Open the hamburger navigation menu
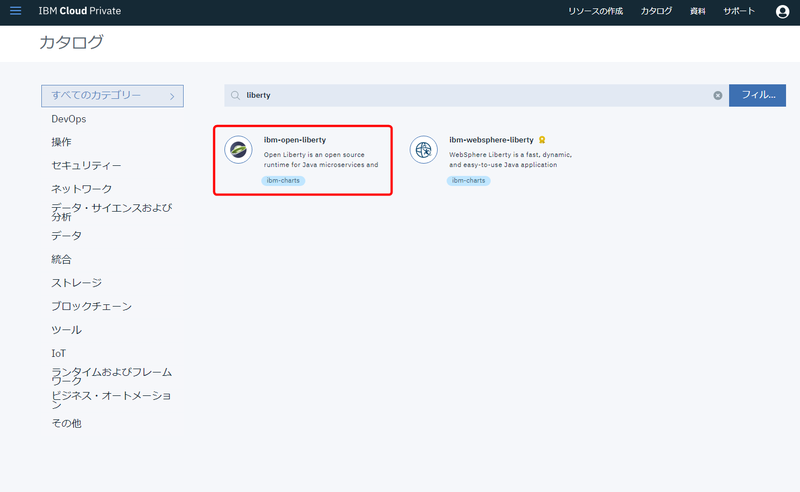The height and width of the screenshot is (492, 800). (16, 11)
